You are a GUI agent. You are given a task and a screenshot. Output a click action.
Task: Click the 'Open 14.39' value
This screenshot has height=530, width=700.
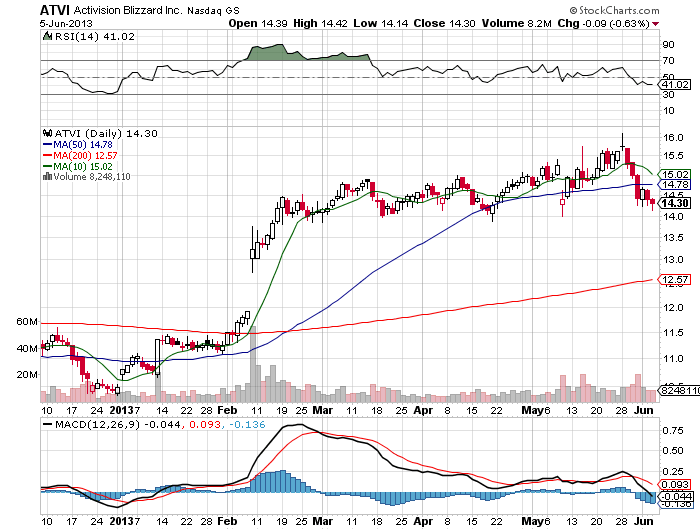tap(258, 23)
